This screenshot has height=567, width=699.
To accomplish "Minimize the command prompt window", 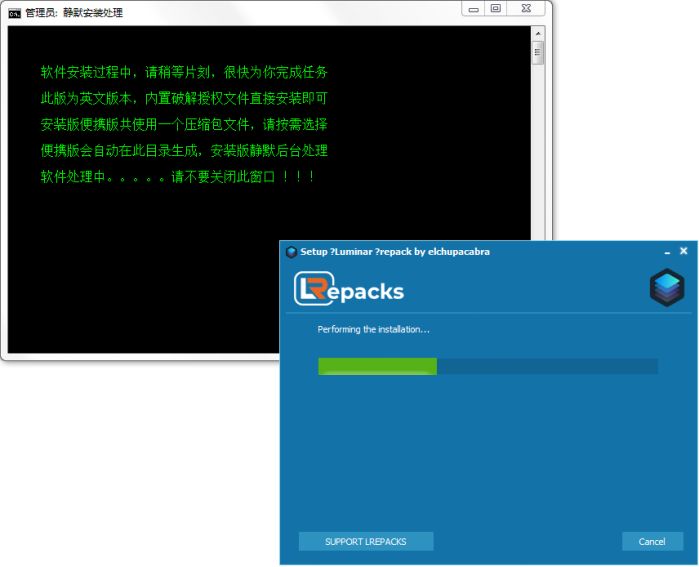I will [x=473, y=8].
